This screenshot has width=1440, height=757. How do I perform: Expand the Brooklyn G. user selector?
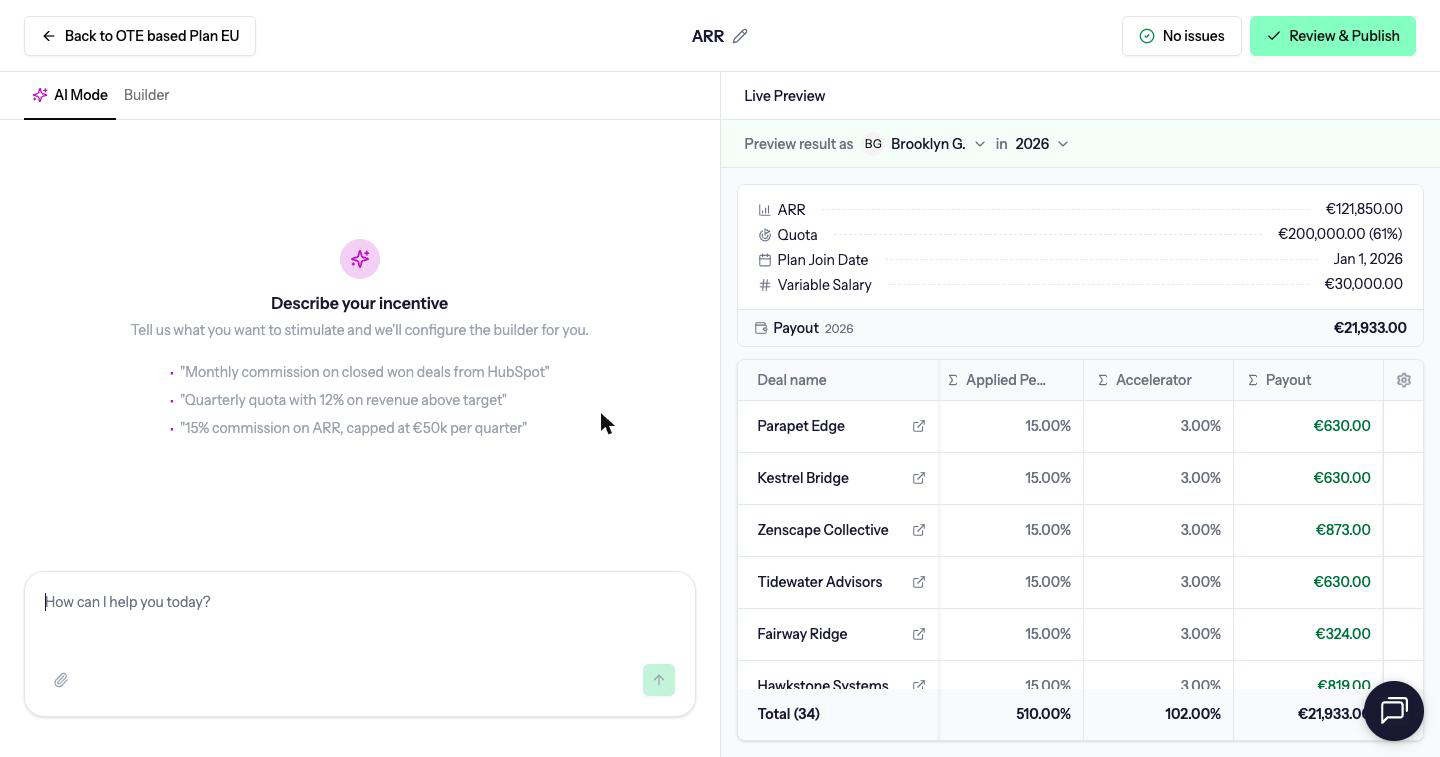pos(925,144)
